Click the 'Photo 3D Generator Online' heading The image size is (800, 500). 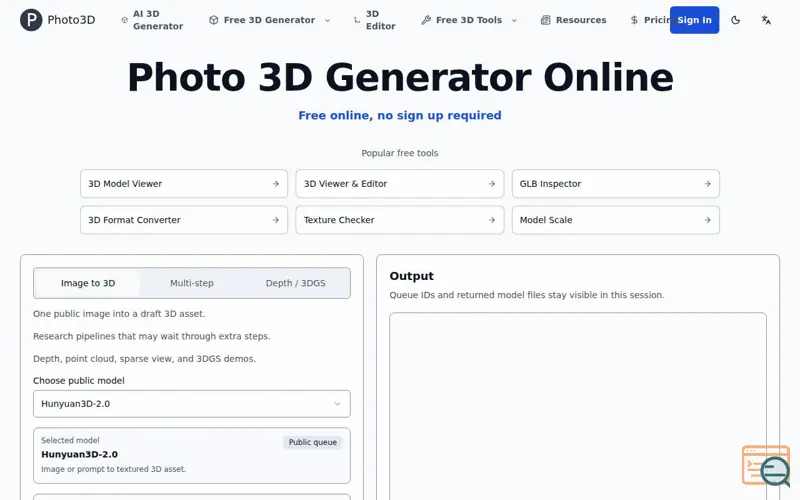click(x=400, y=78)
